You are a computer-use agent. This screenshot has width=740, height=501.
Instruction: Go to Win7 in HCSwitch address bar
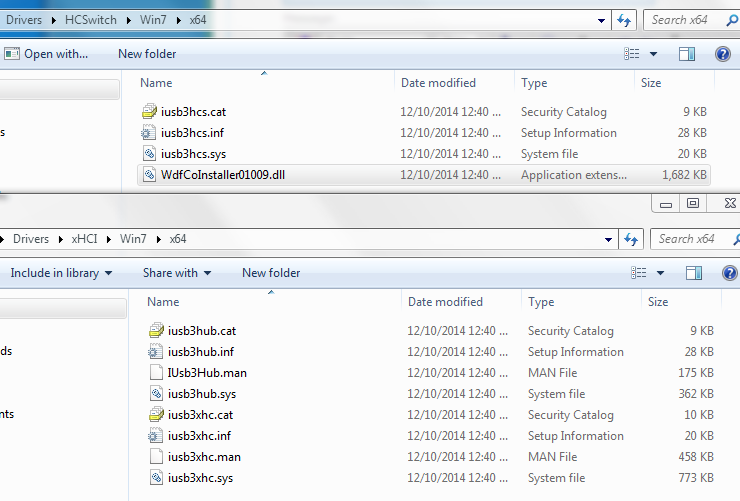click(153, 20)
